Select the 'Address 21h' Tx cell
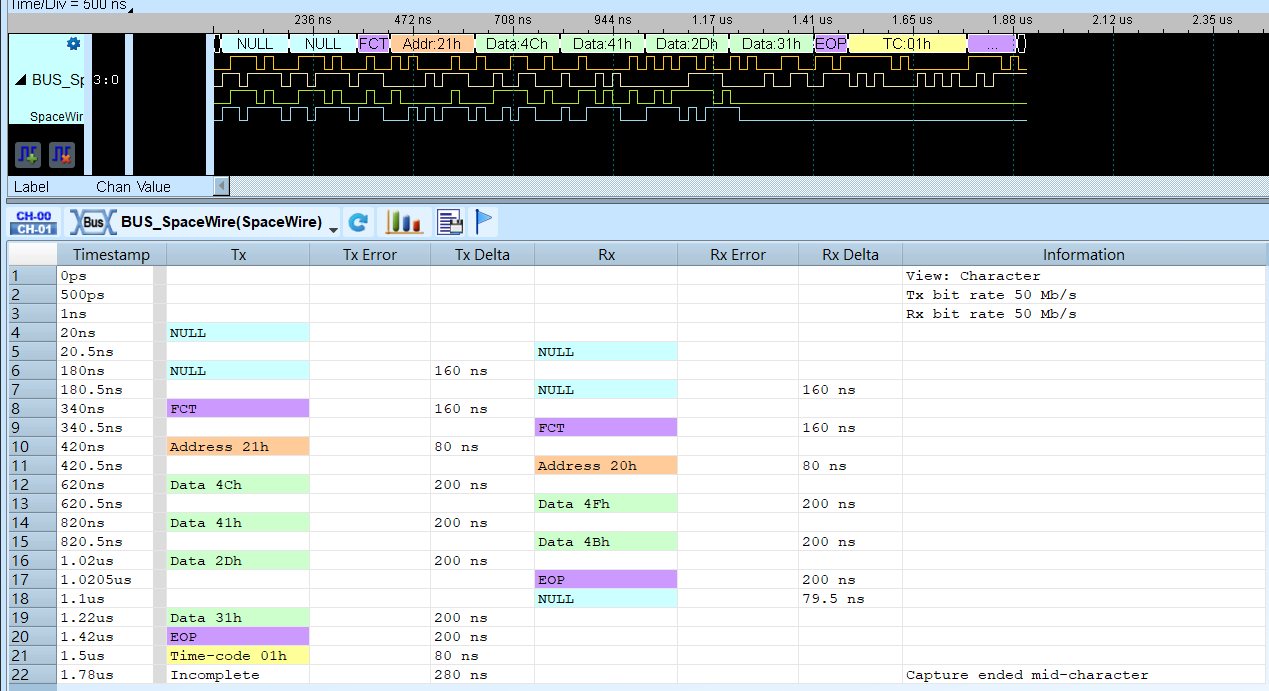The image size is (1269, 691). pyautogui.click(x=238, y=447)
